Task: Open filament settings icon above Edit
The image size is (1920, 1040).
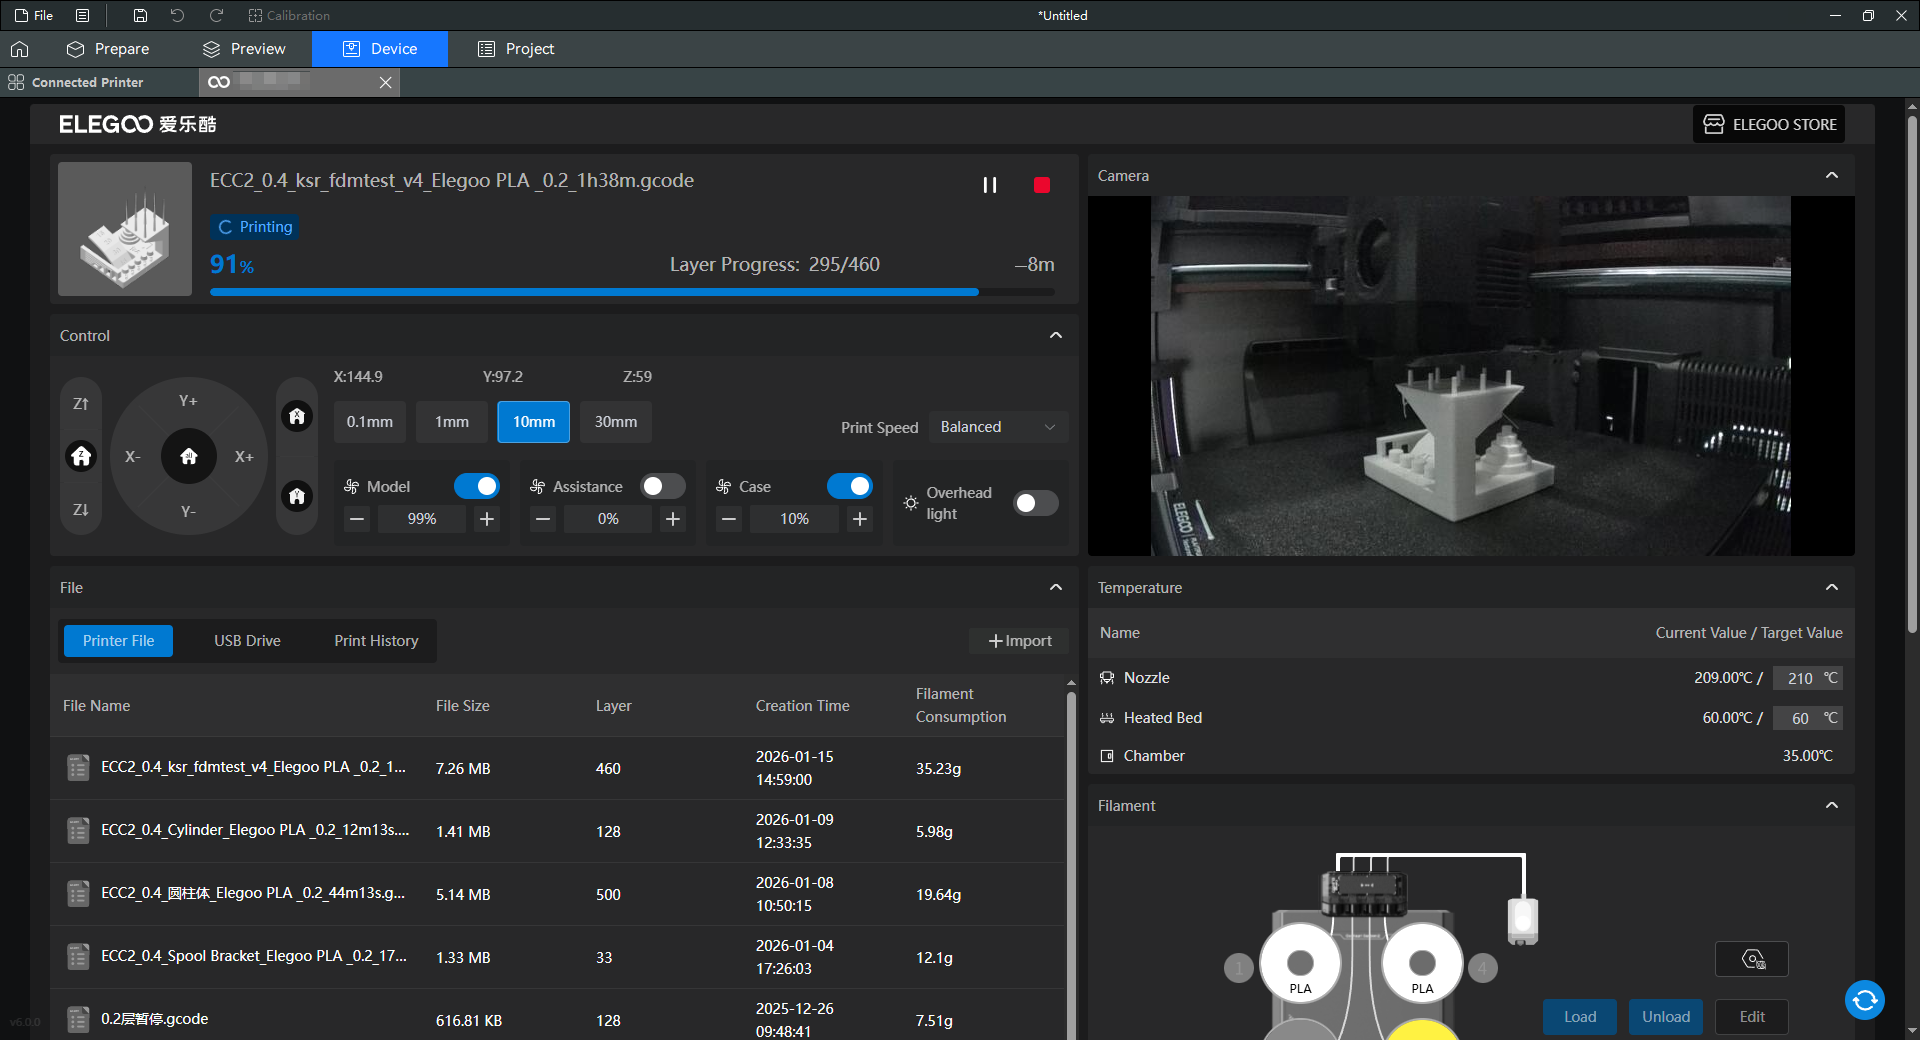Action: 1751,959
